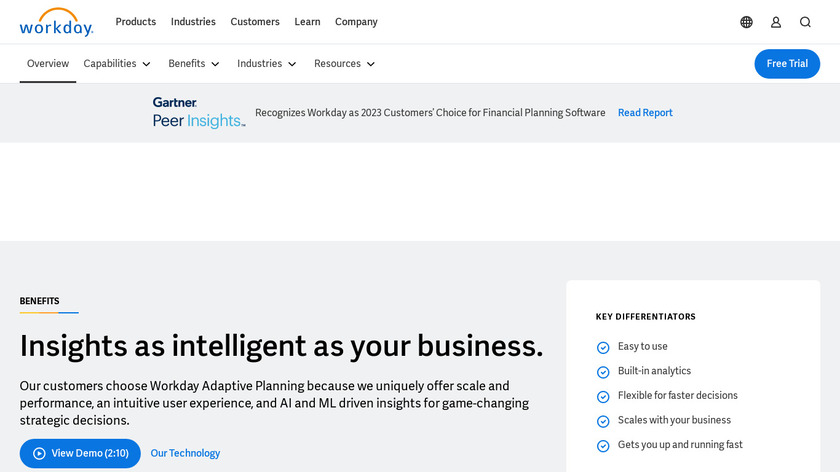Open the Our Technology link
The height and width of the screenshot is (472, 840).
(x=185, y=453)
